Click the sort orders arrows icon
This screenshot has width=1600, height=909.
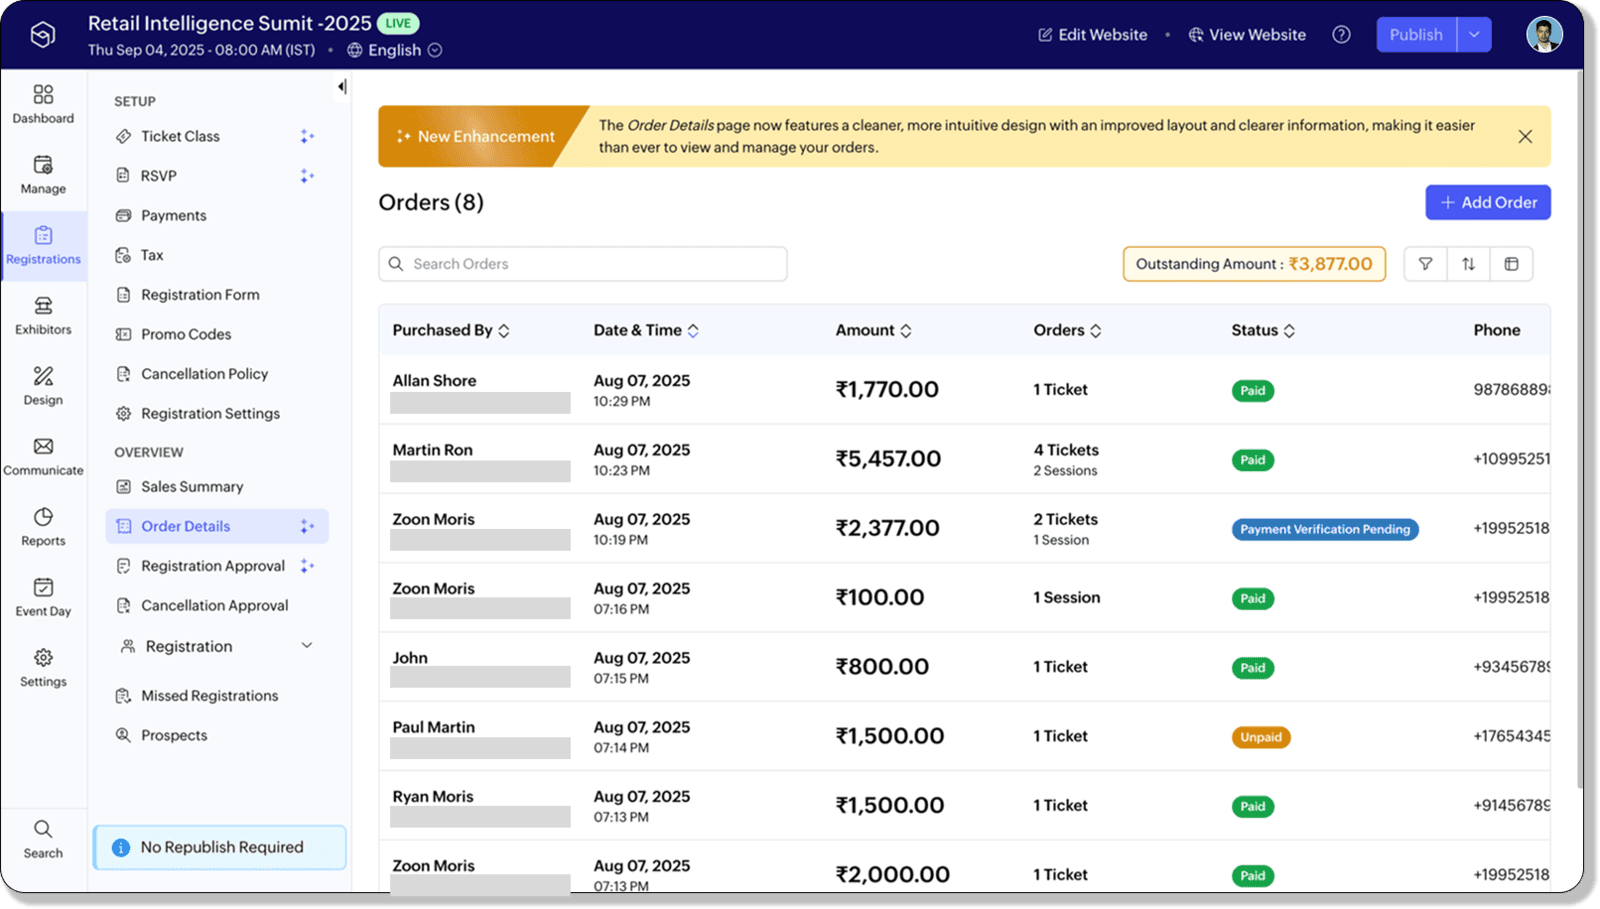pos(1468,264)
